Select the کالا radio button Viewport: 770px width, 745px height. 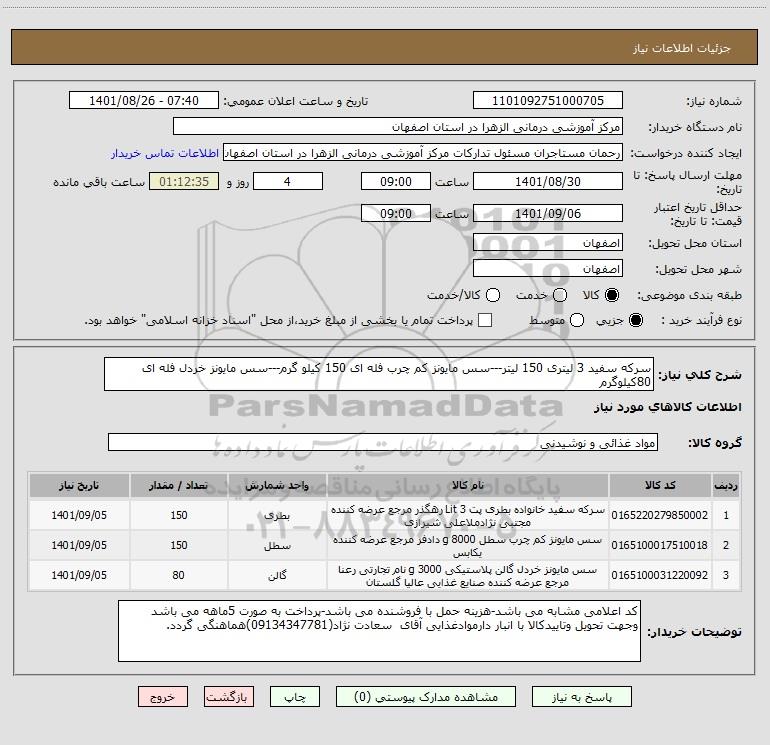click(612, 295)
